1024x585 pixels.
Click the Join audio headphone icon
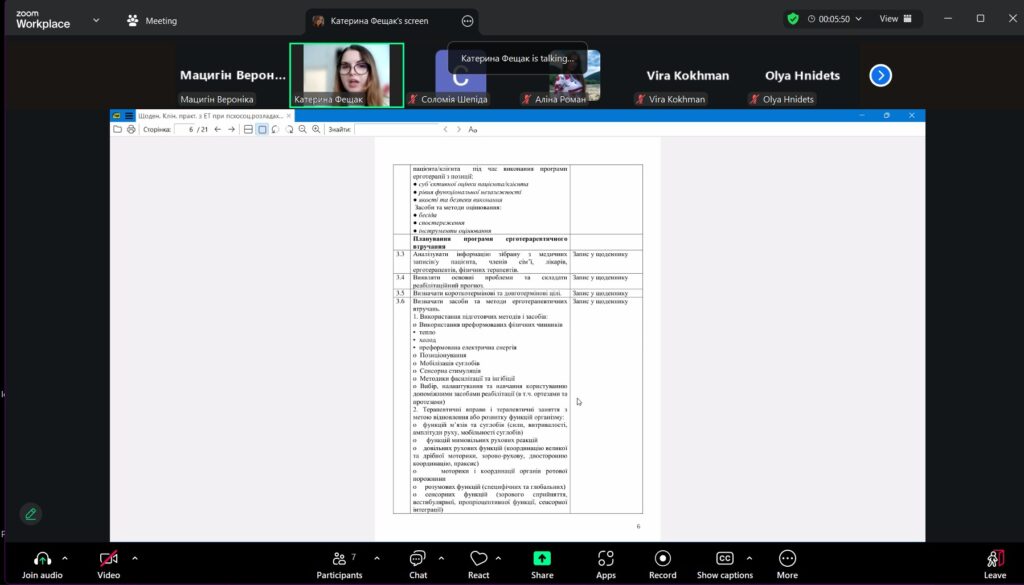[x=42, y=559]
